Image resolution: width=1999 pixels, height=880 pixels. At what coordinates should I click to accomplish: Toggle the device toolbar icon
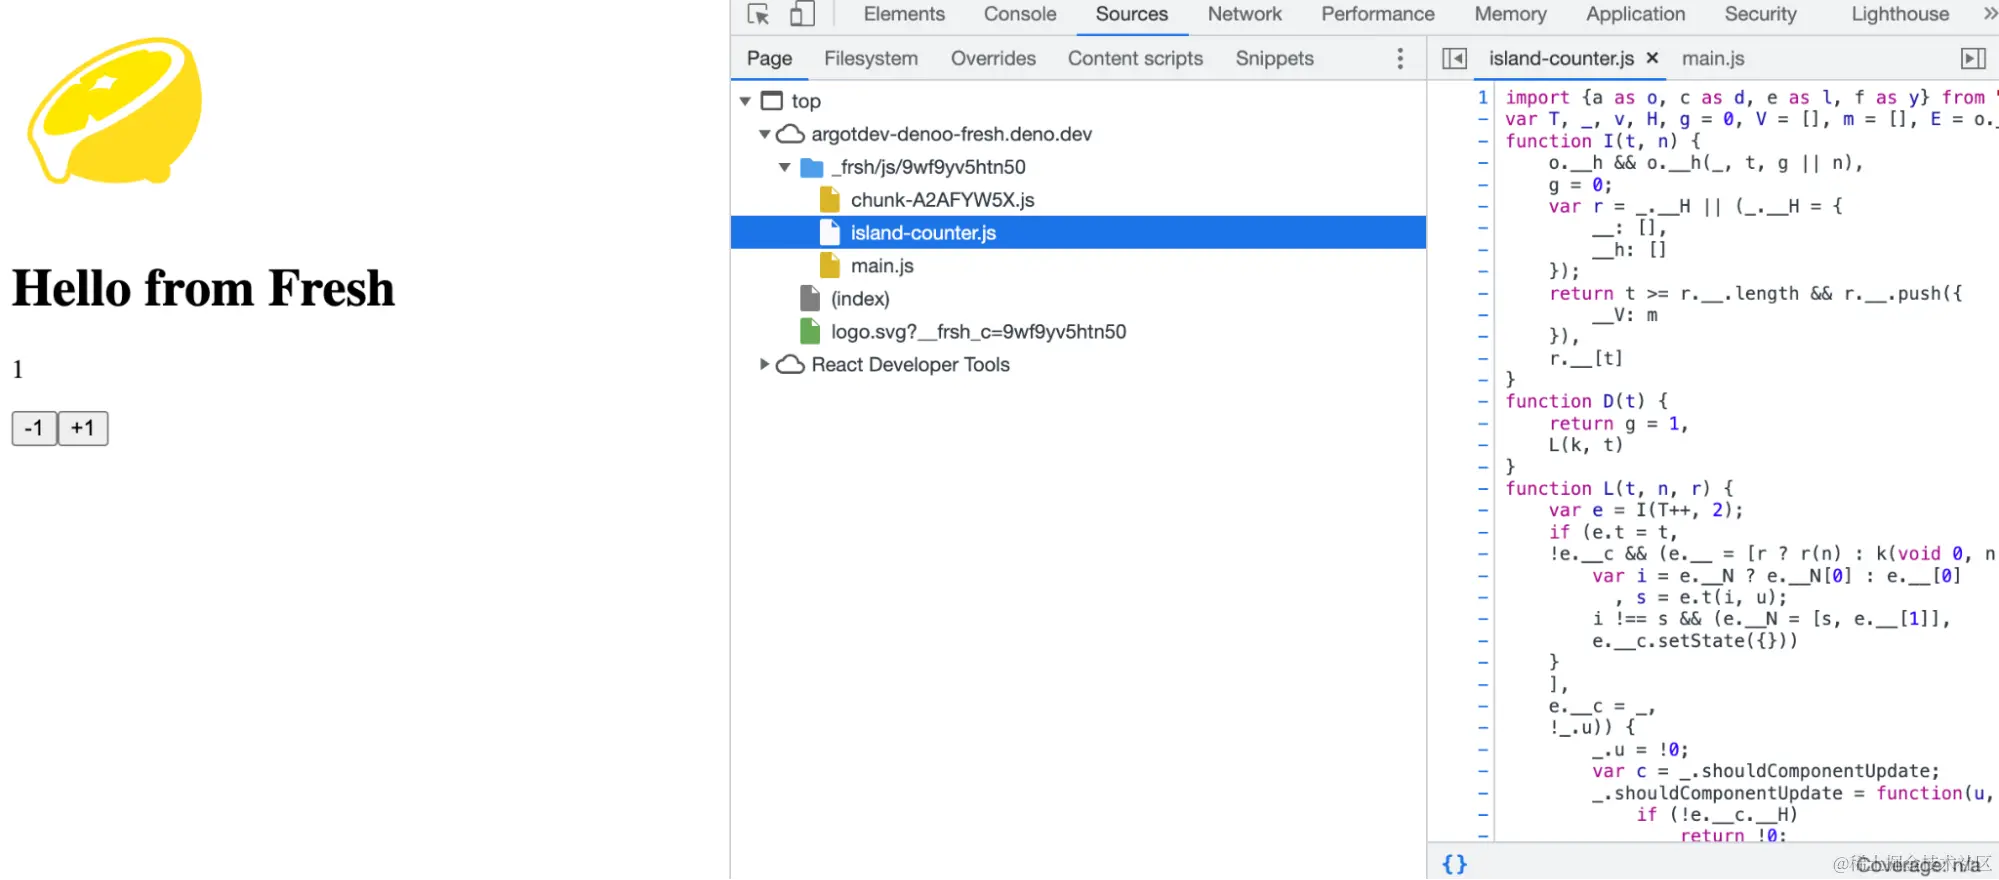(x=802, y=14)
